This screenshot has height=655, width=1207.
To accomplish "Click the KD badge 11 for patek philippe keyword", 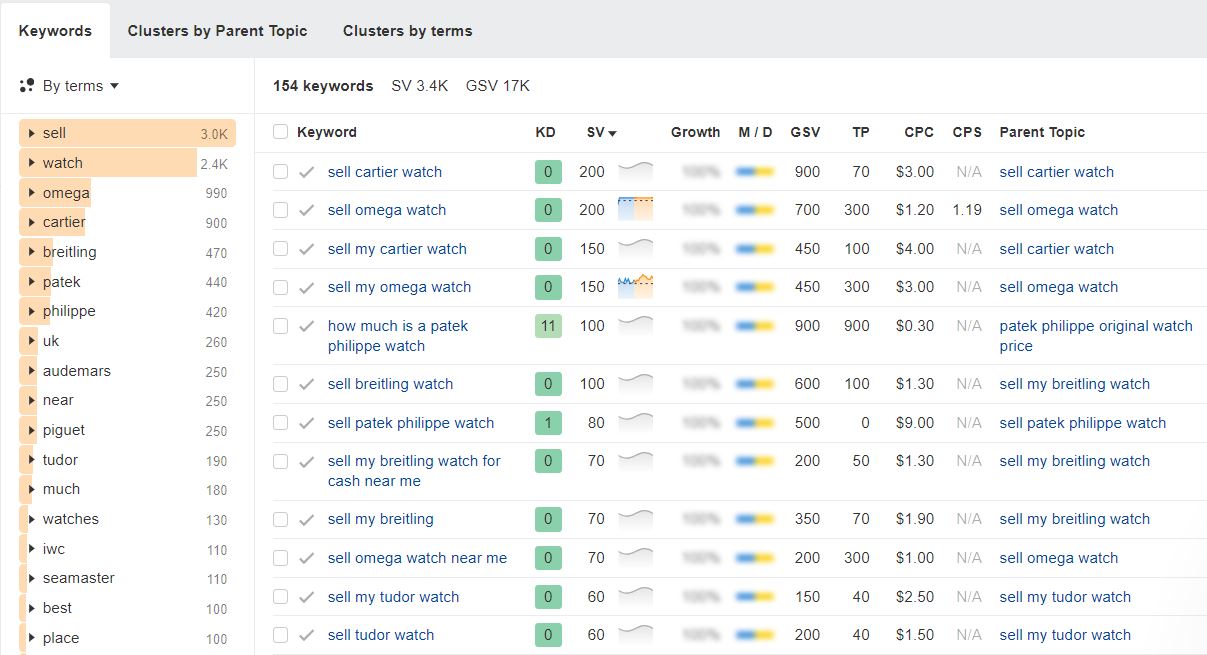I will 547,326.
